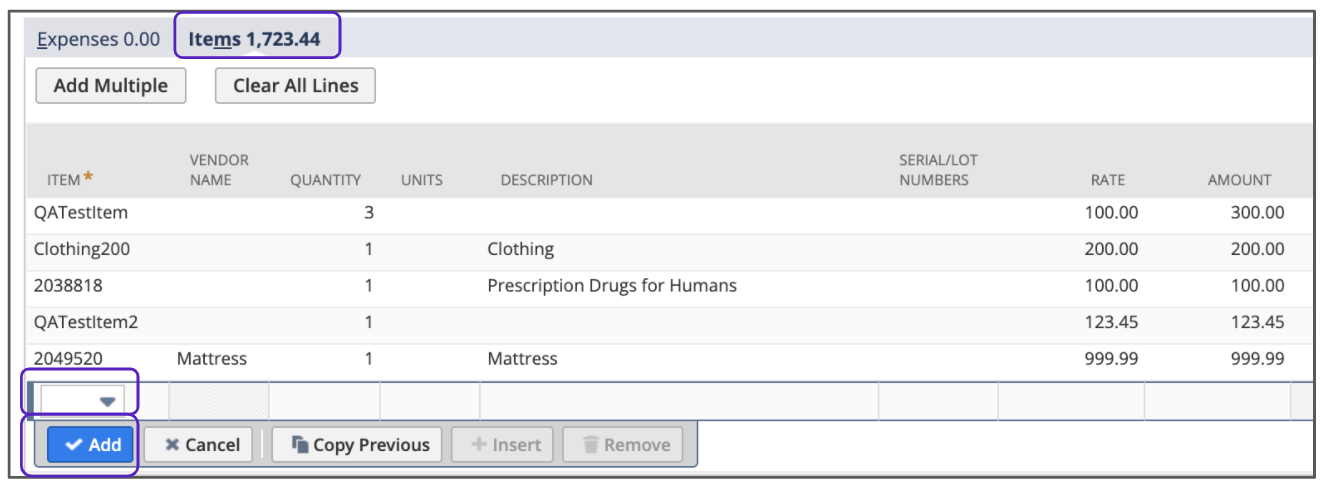Click the 2049520 Mattress item cell
This screenshot has width=1328, height=490.
click(x=69, y=358)
